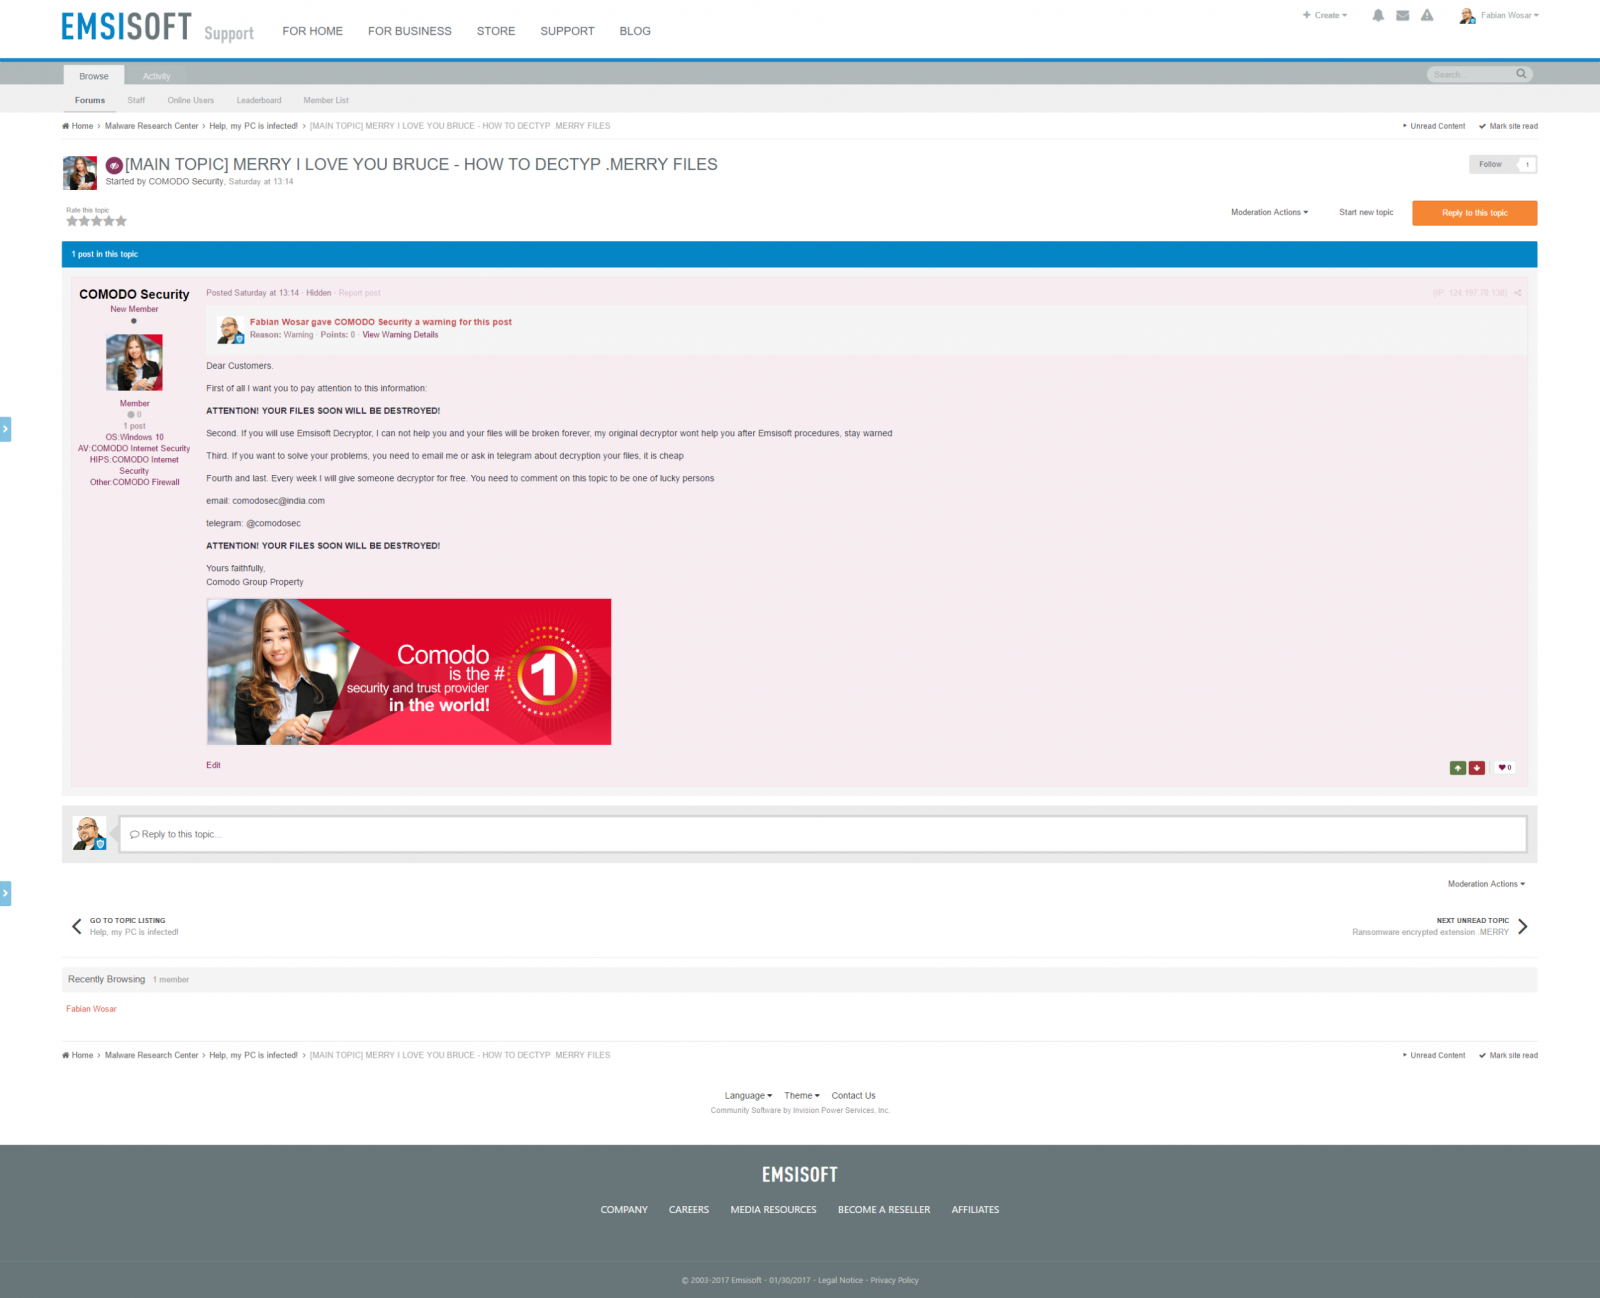Click the Reply to this topic text box
The image size is (1600, 1298).
(823, 834)
